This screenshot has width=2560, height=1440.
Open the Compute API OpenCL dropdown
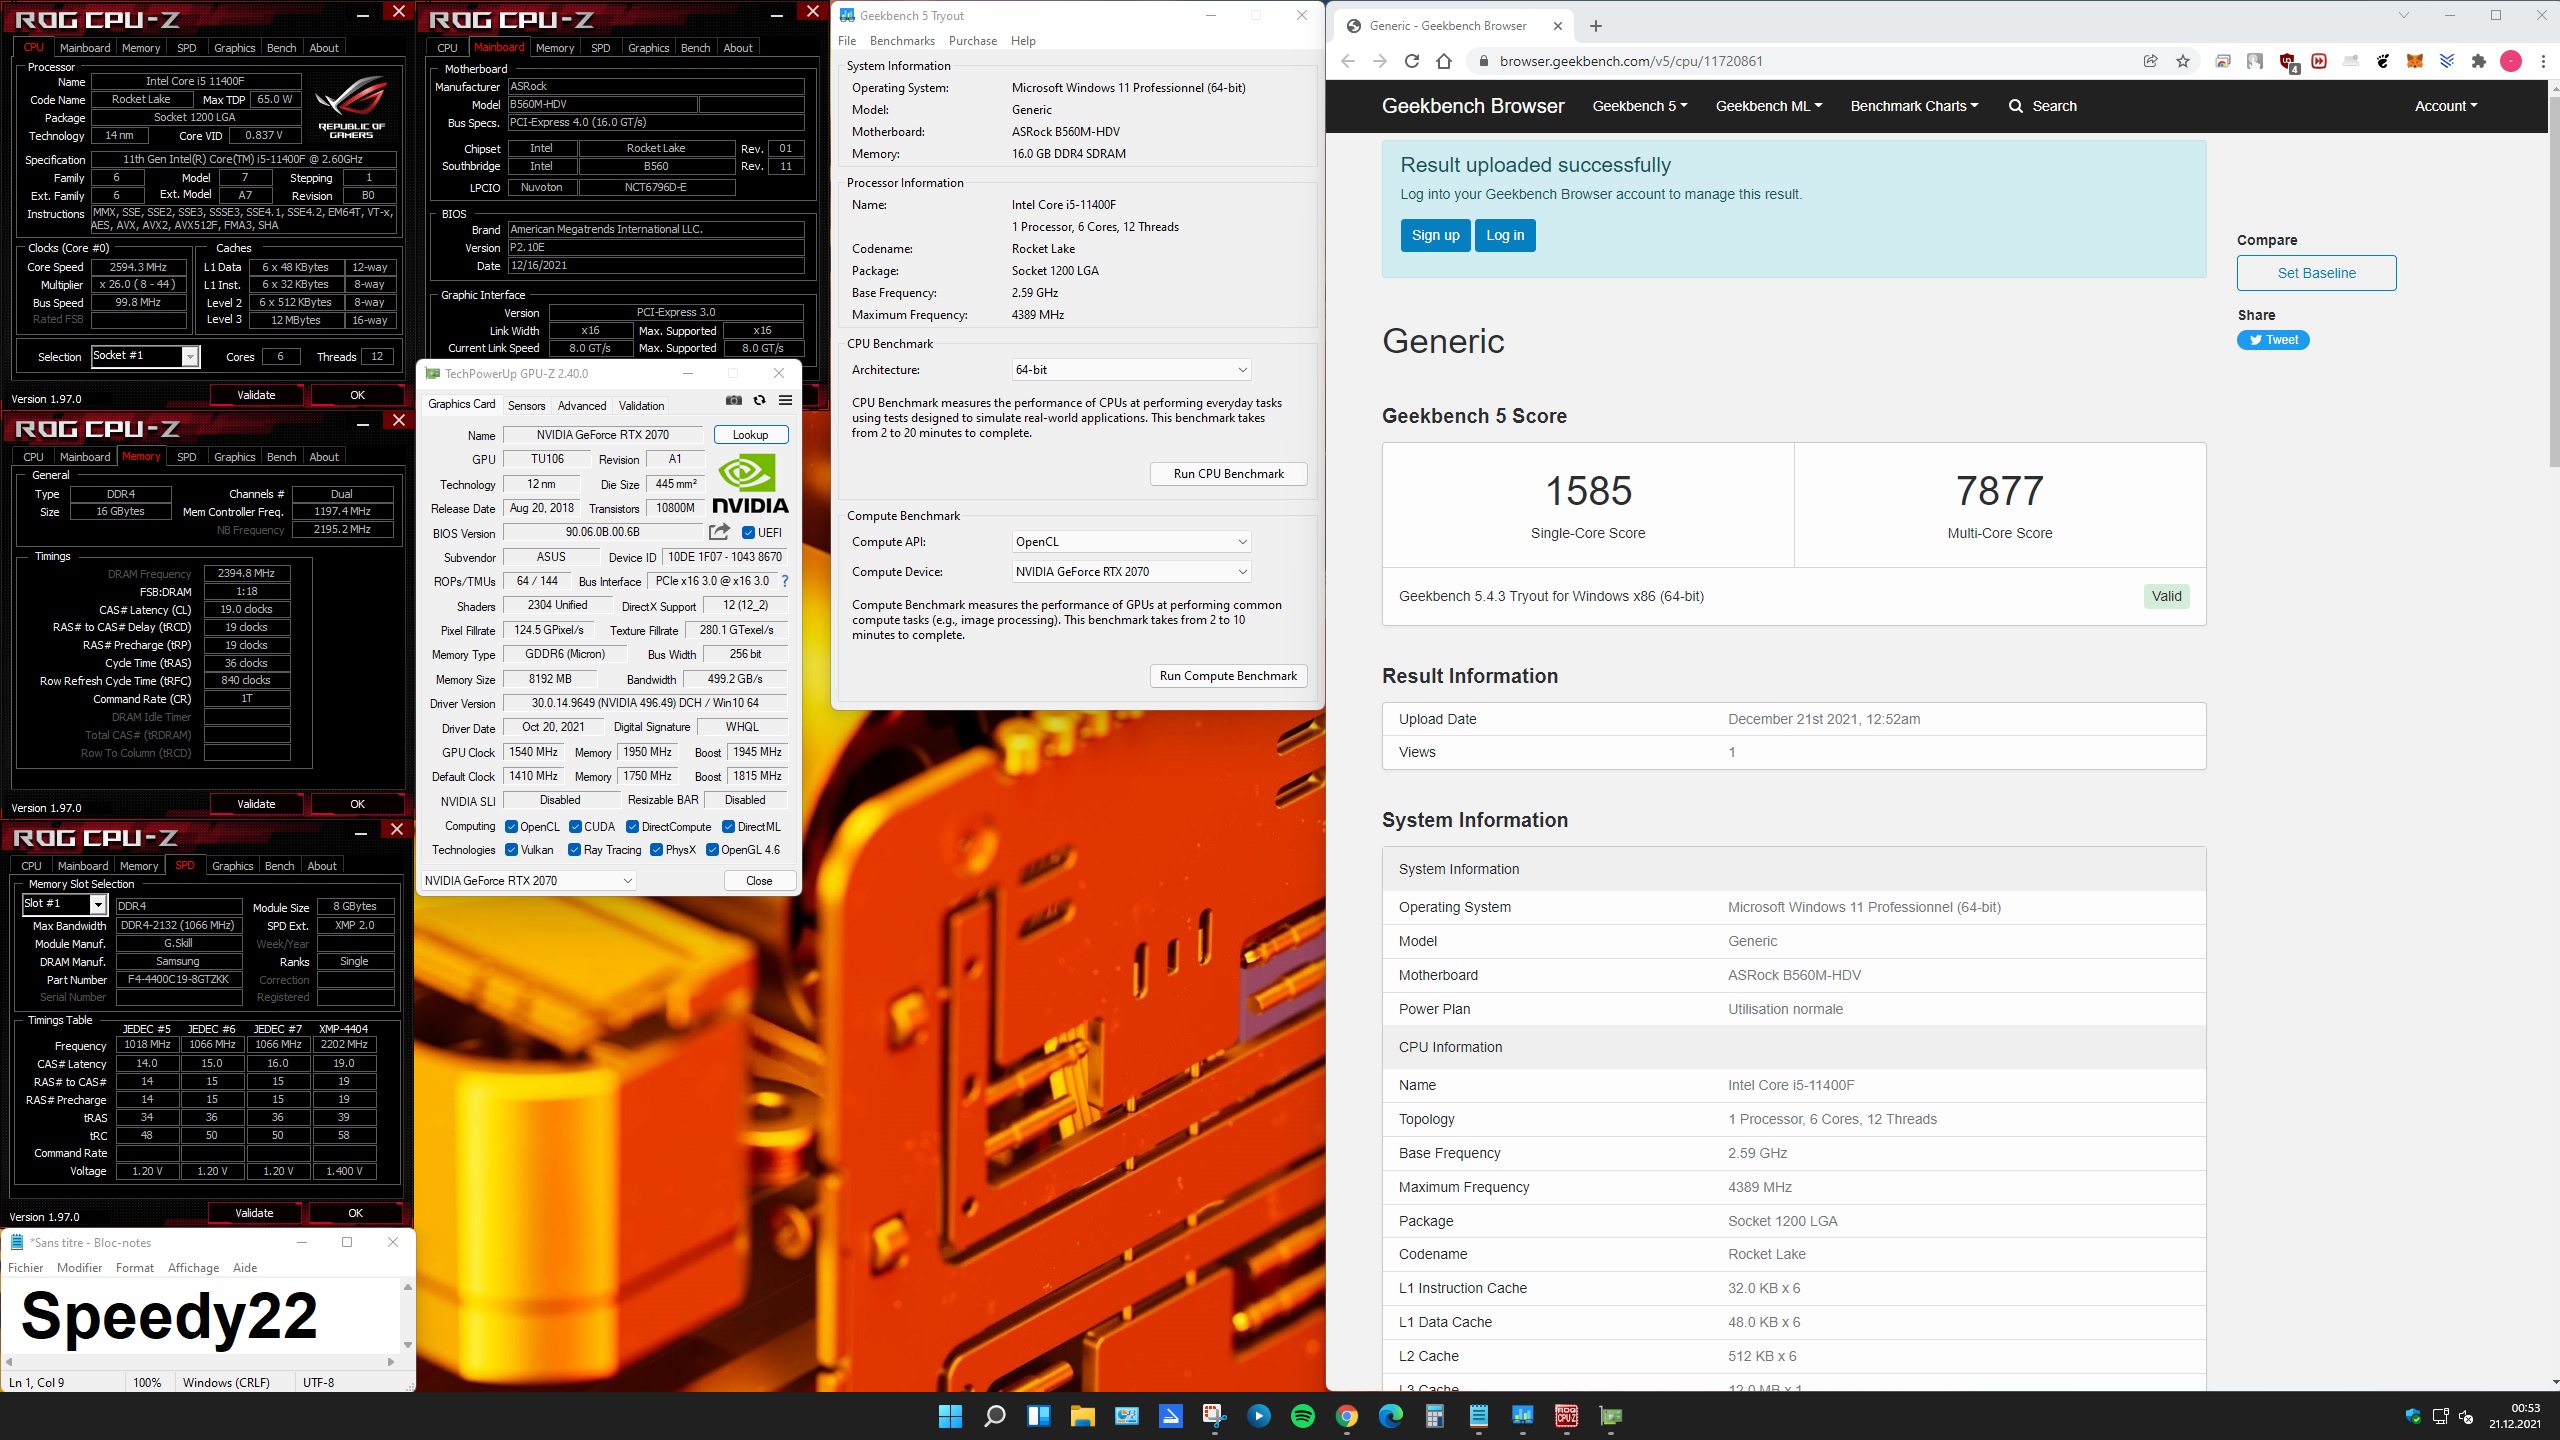point(1131,542)
